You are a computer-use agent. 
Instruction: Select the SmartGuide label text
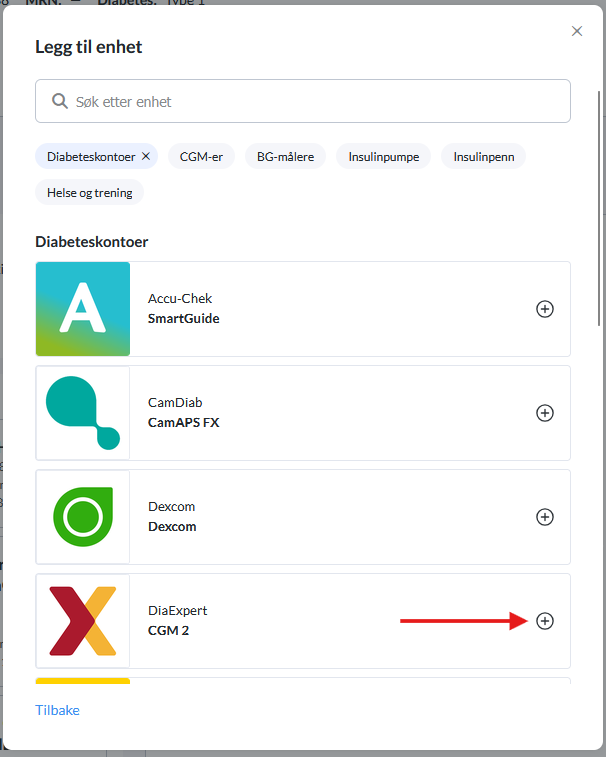click(183, 319)
